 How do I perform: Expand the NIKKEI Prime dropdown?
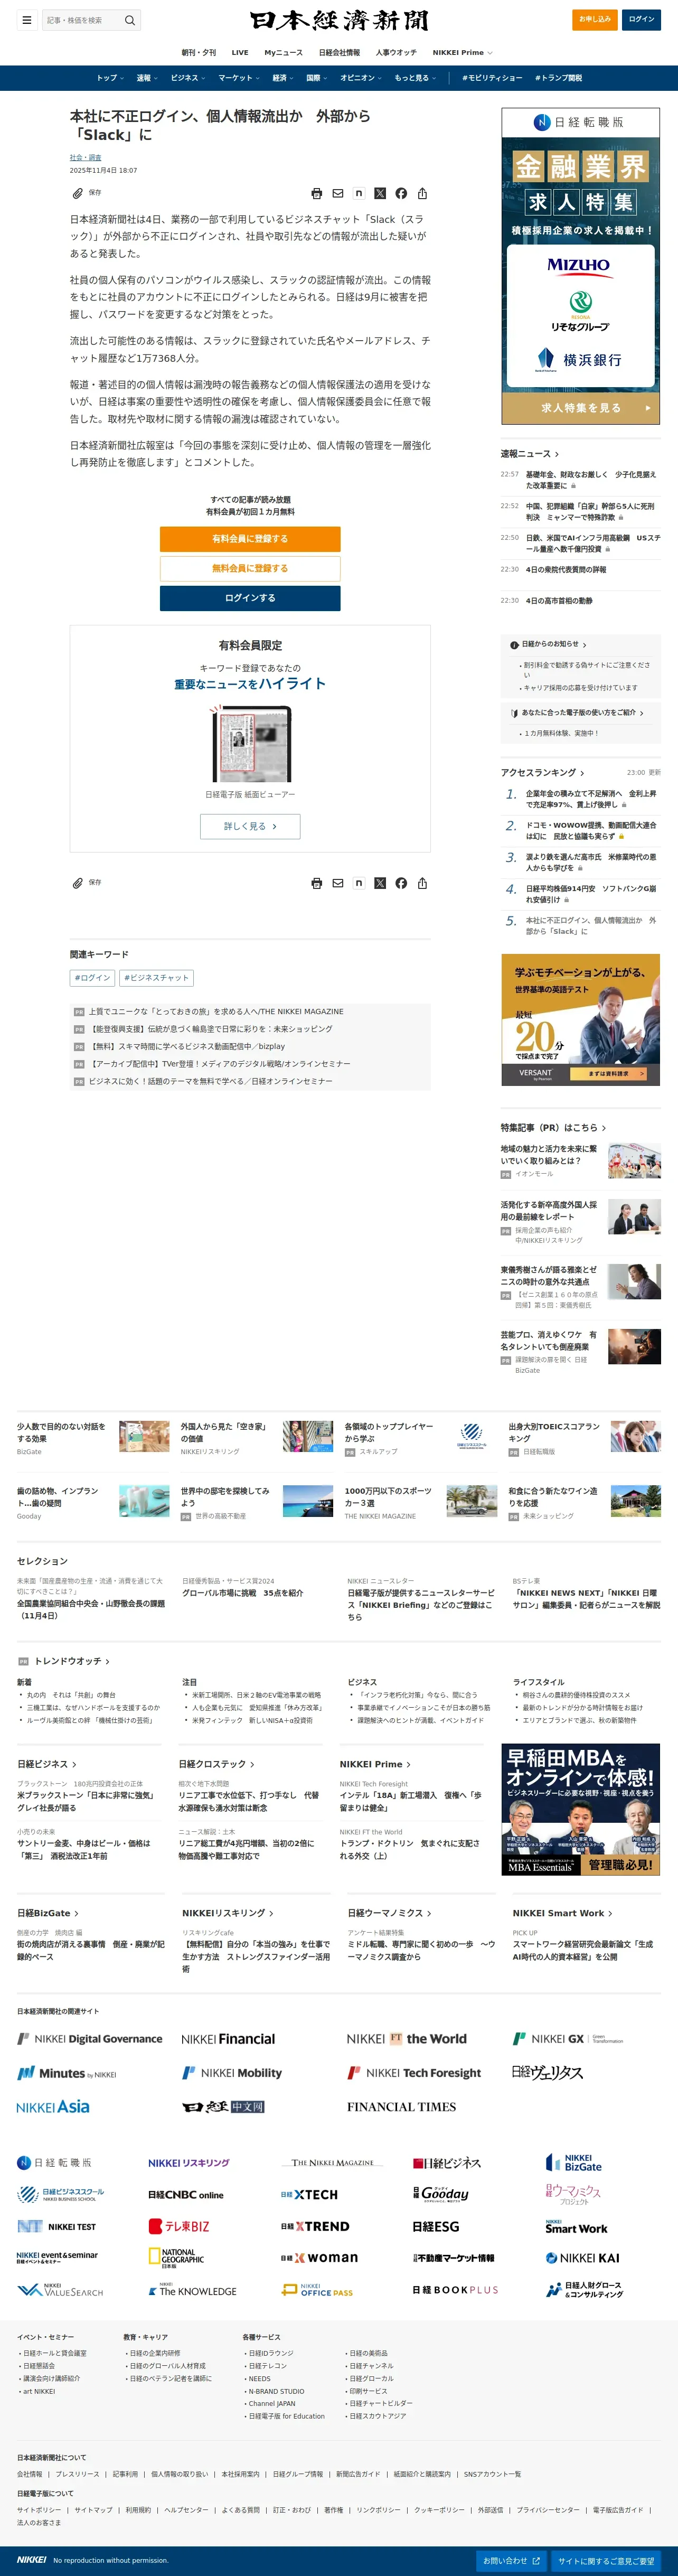tap(462, 53)
